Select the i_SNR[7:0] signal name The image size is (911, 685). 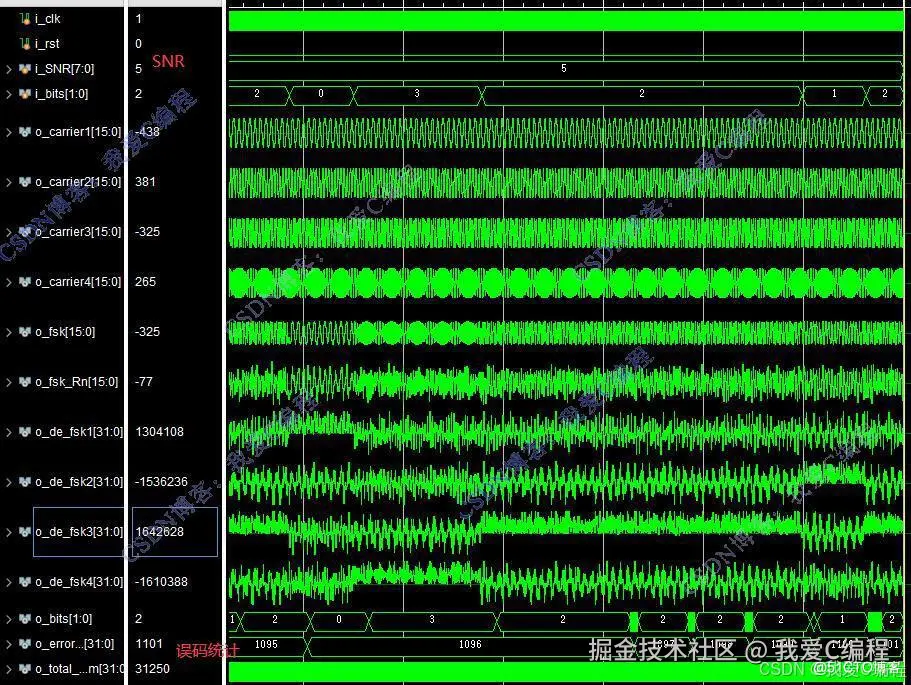pos(64,69)
